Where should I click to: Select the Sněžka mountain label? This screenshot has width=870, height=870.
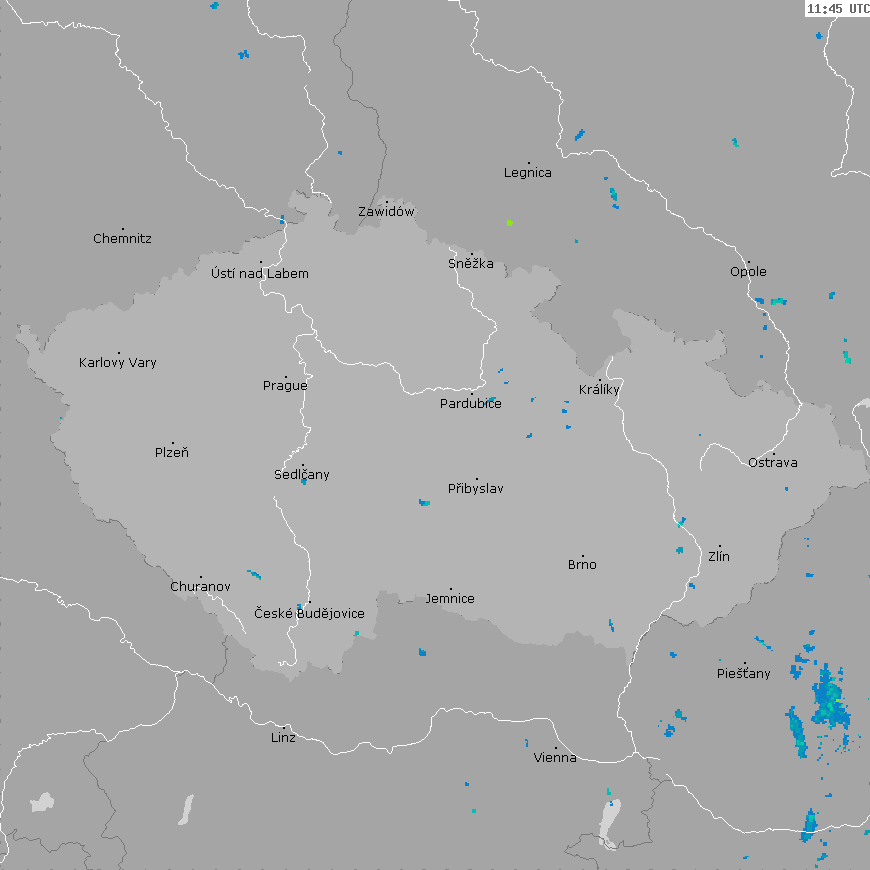pyautogui.click(x=471, y=264)
